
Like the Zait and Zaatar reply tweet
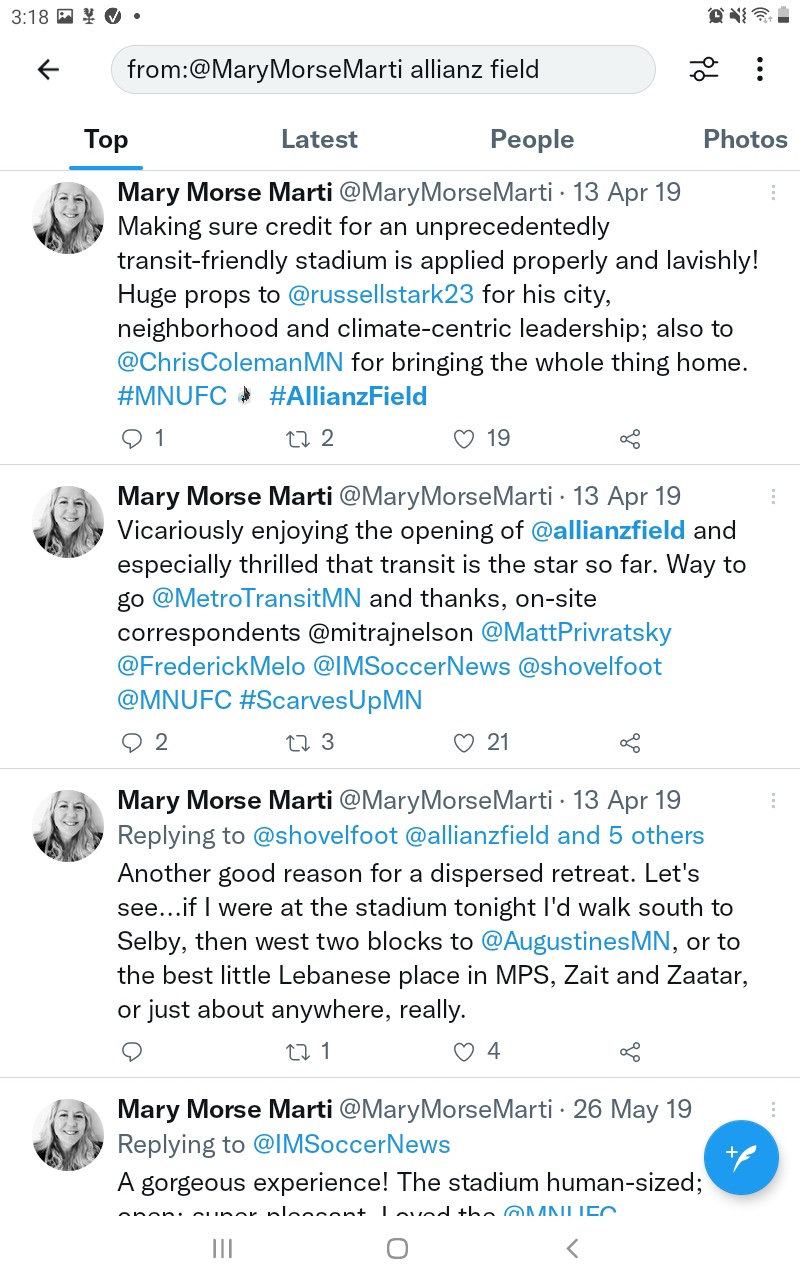(464, 1052)
